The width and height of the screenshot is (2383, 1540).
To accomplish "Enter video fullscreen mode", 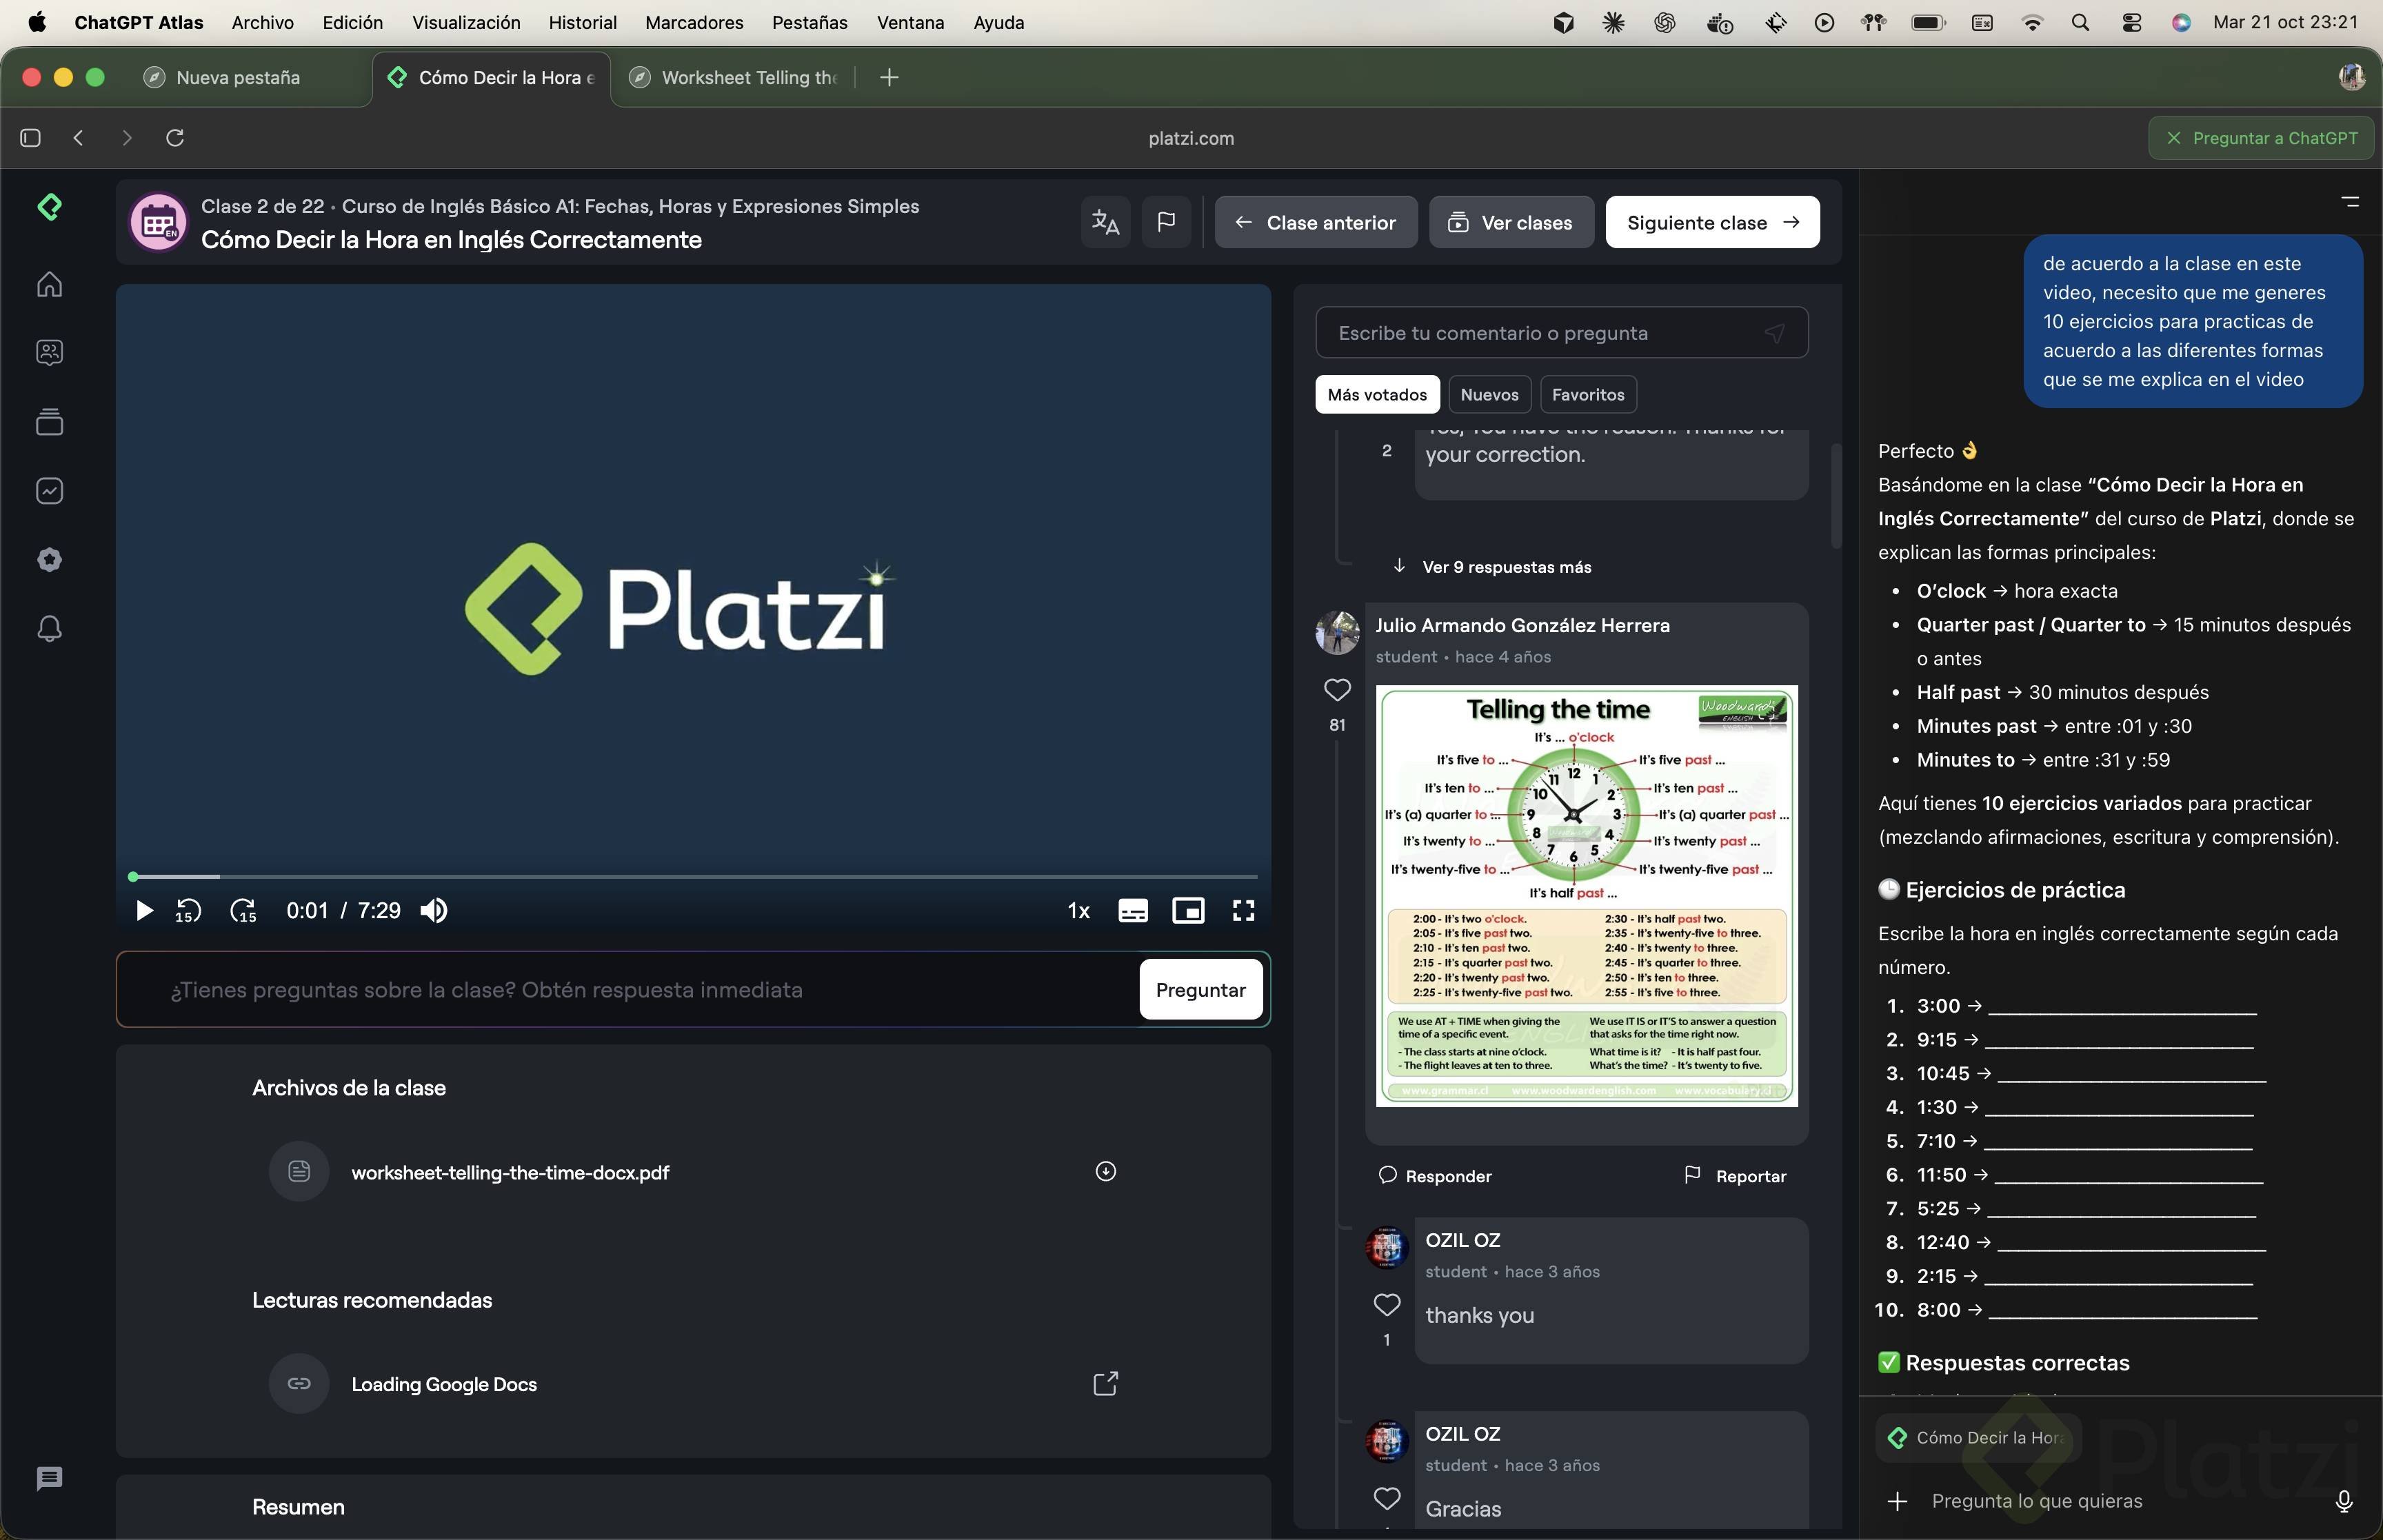I will pyautogui.click(x=1243, y=910).
